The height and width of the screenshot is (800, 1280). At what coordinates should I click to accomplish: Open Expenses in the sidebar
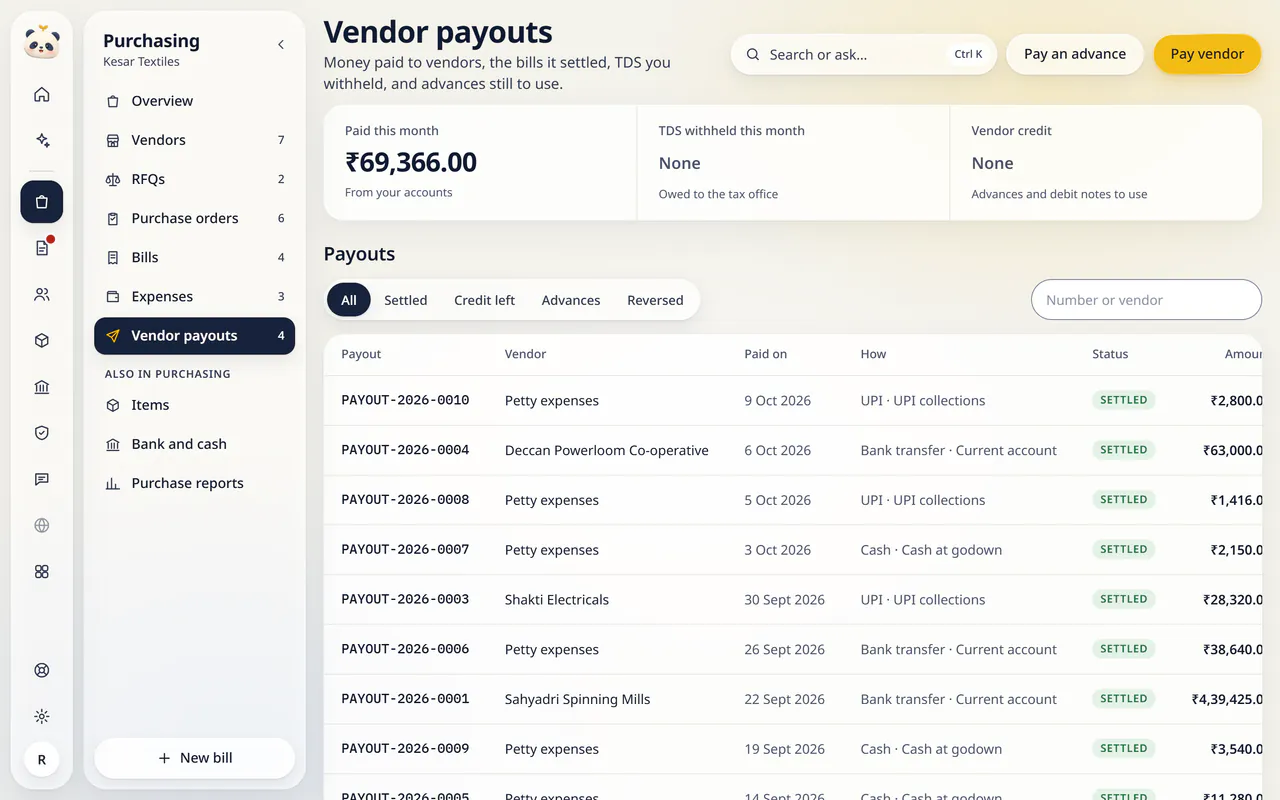[x=194, y=296]
